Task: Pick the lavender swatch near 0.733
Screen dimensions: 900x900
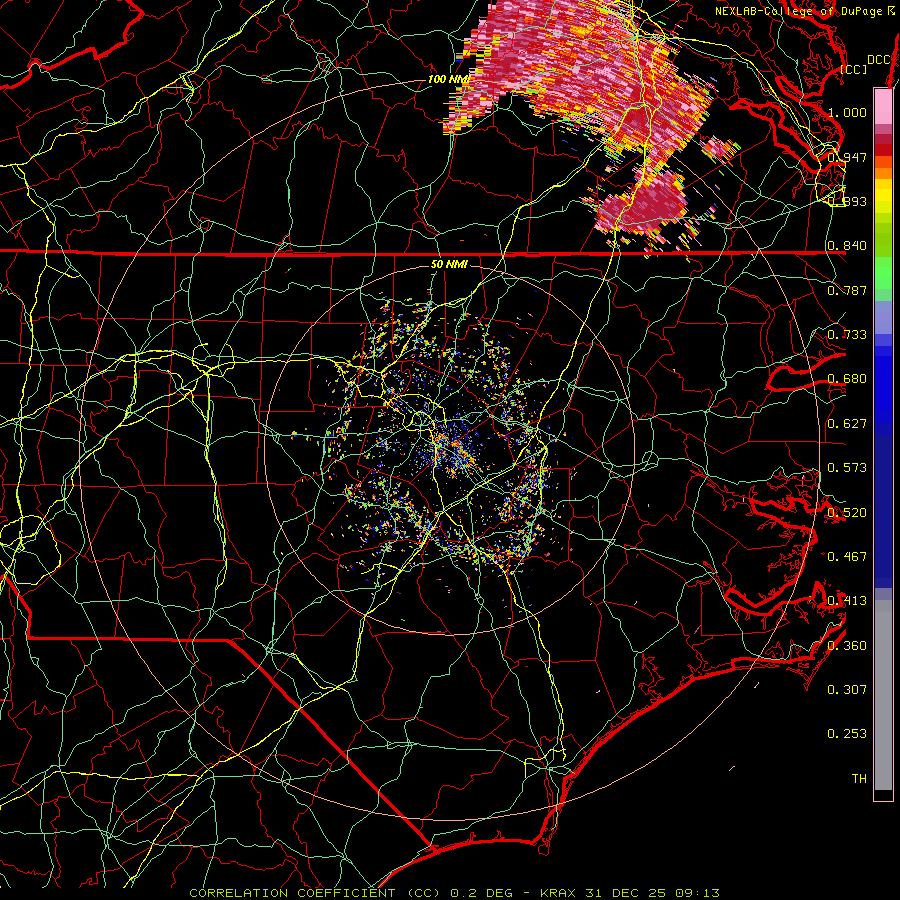Action: click(883, 318)
